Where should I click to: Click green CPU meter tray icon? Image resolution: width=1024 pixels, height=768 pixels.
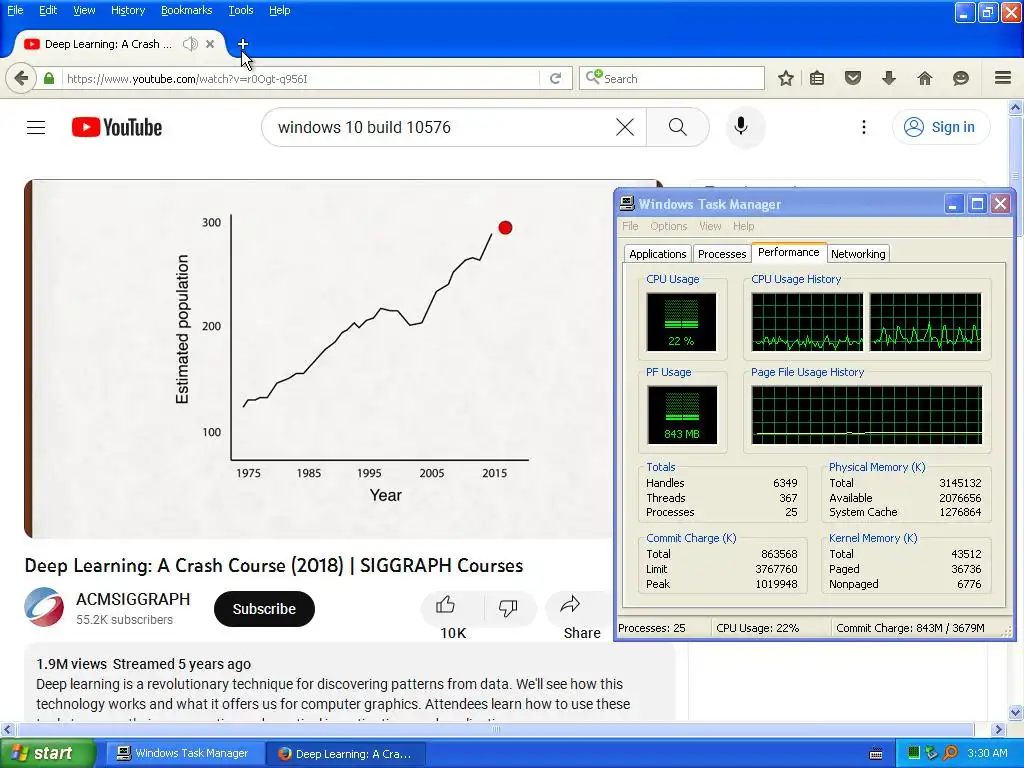point(914,753)
